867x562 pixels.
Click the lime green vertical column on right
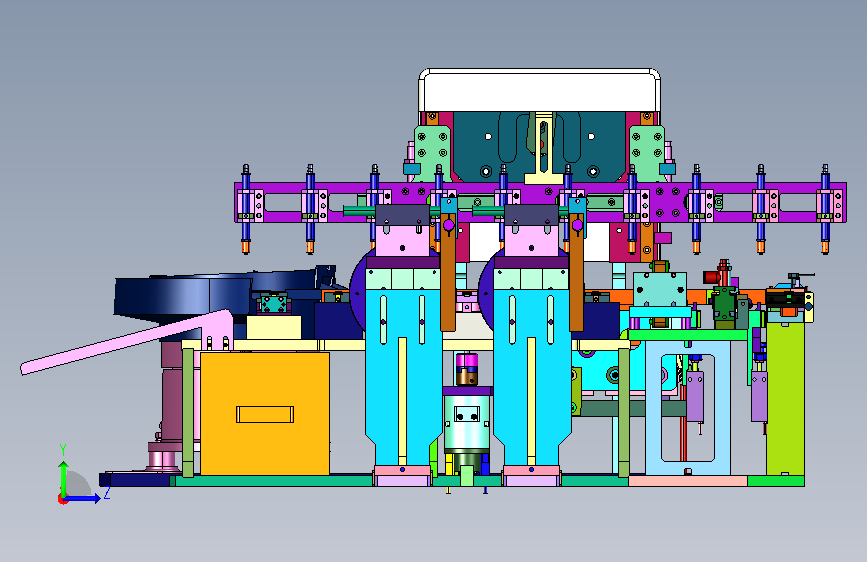(x=785, y=398)
